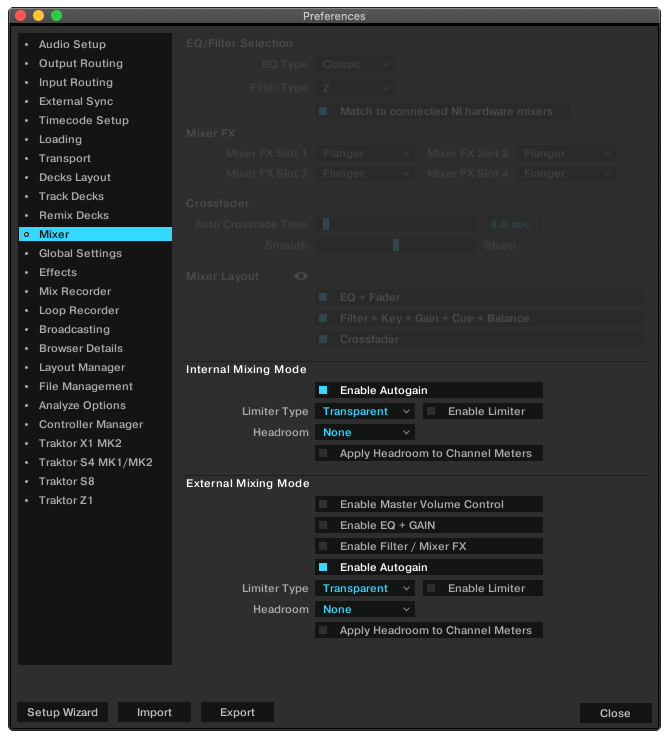Toggle Enable Filter / Mixer FX checkbox
The height and width of the screenshot is (740, 670).
point(323,547)
